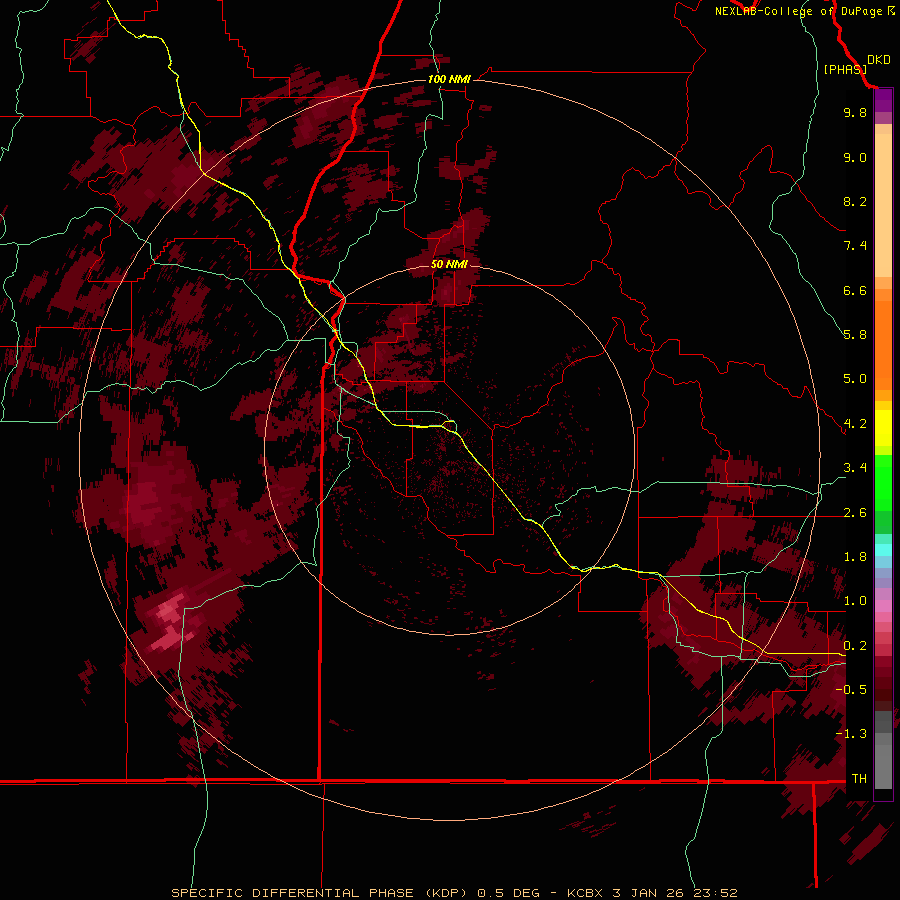Image resolution: width=900 pixels, height=900 pixels.
Task: Click the 1.0 legend value
Action: [x=855, y=601]
